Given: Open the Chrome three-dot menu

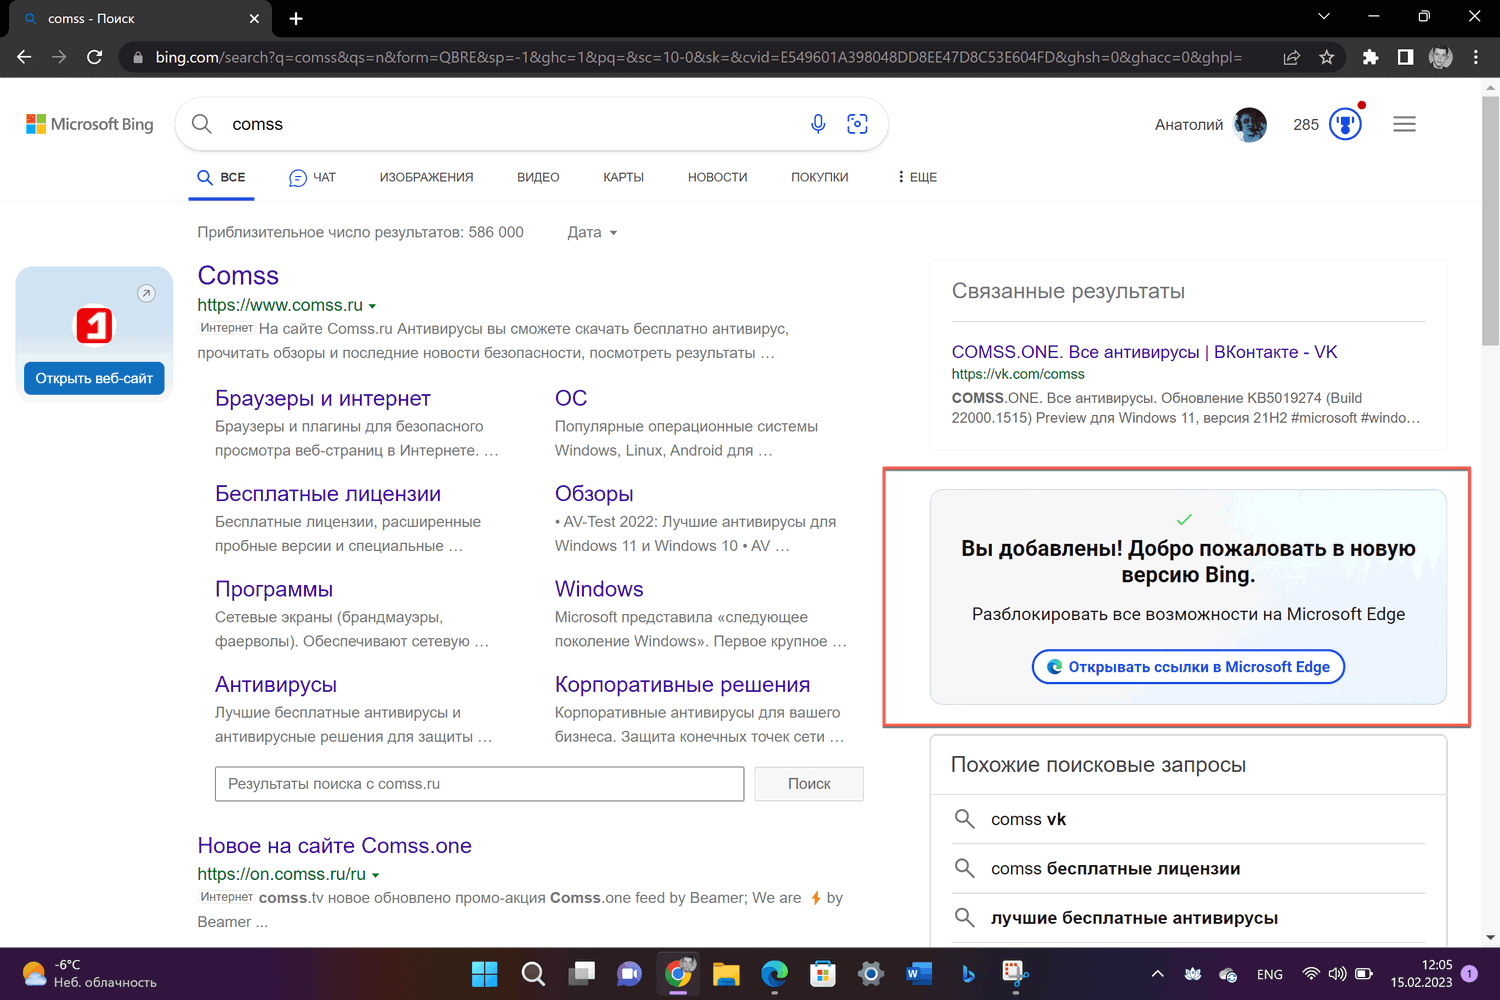Looking at the screenshot, I should [1476, 57].
